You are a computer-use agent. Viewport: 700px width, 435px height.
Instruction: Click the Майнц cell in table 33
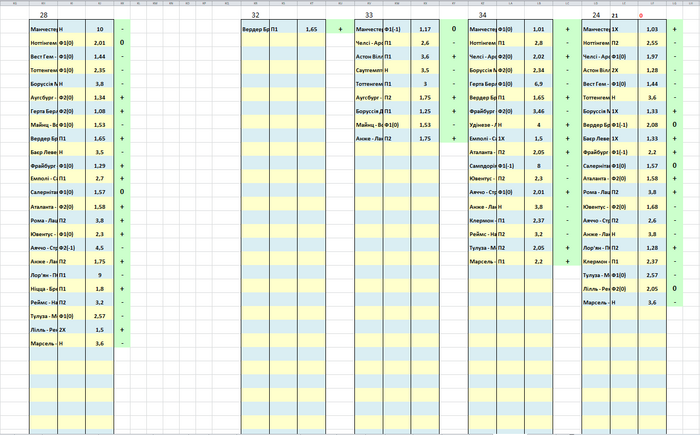coord(369,125)
